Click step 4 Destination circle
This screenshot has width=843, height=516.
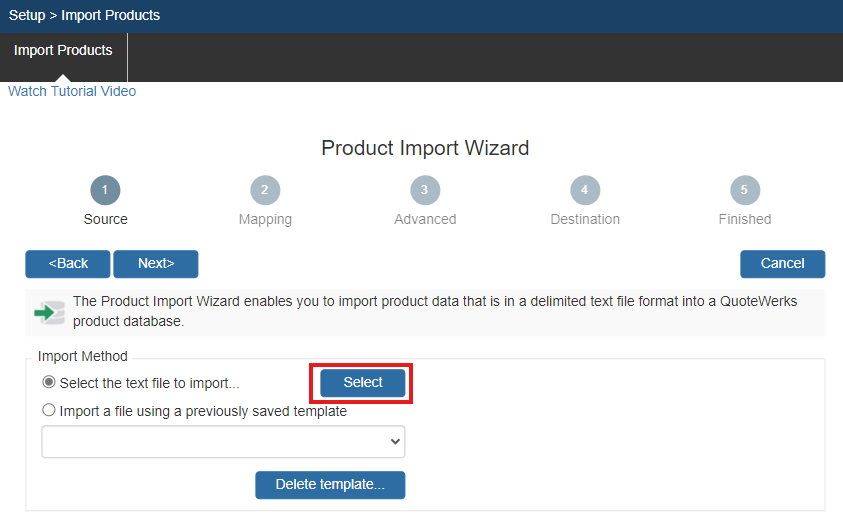point(585,190)
